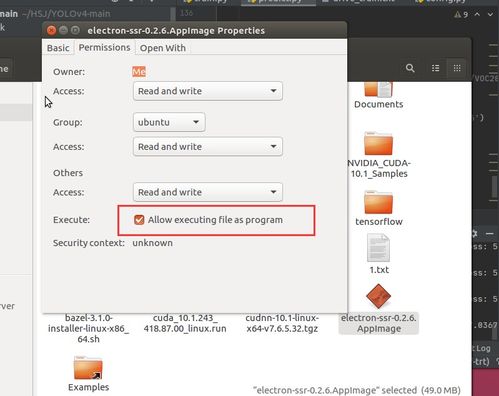Select the cuda_10.1.243 run file name

coord(185,323)
